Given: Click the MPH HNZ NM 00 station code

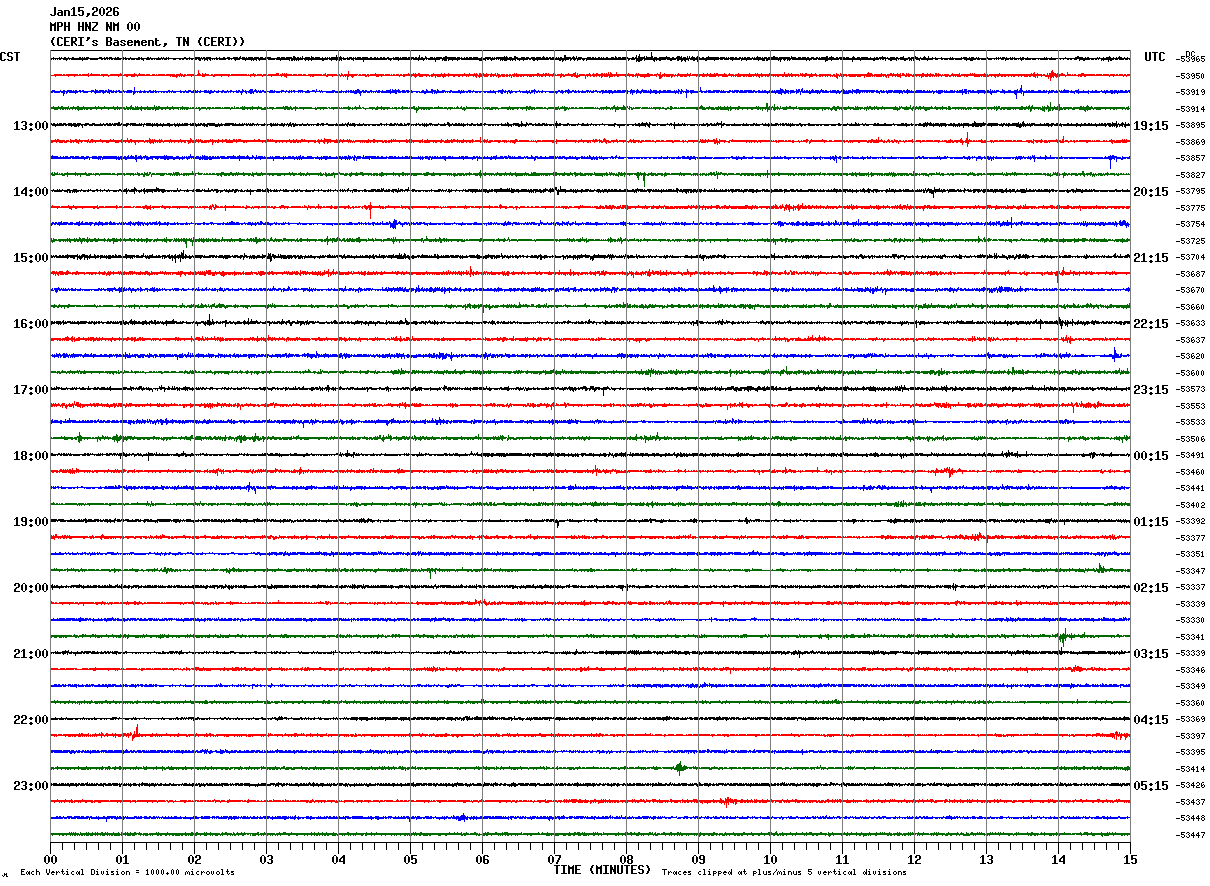Looking at the screenshot, I should click(95, 27).
